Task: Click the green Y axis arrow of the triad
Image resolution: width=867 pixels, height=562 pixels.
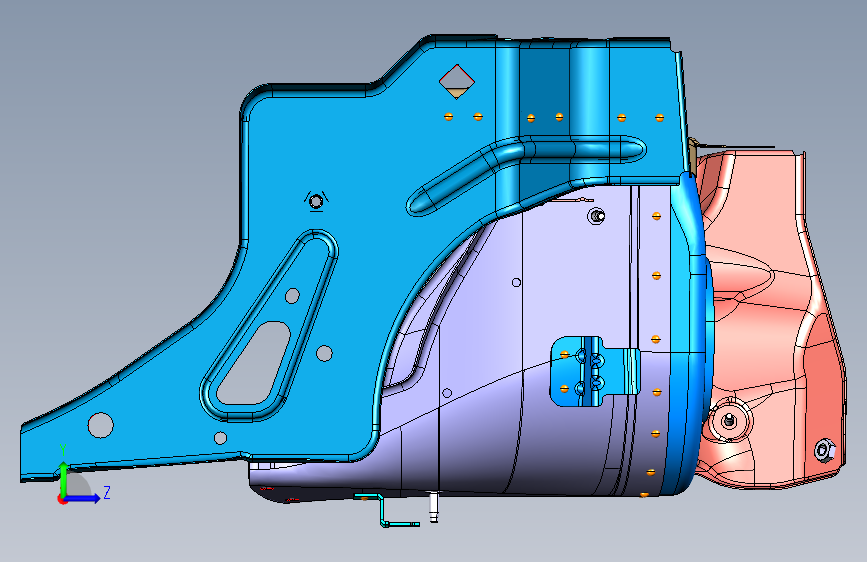Action: point(64,480)
